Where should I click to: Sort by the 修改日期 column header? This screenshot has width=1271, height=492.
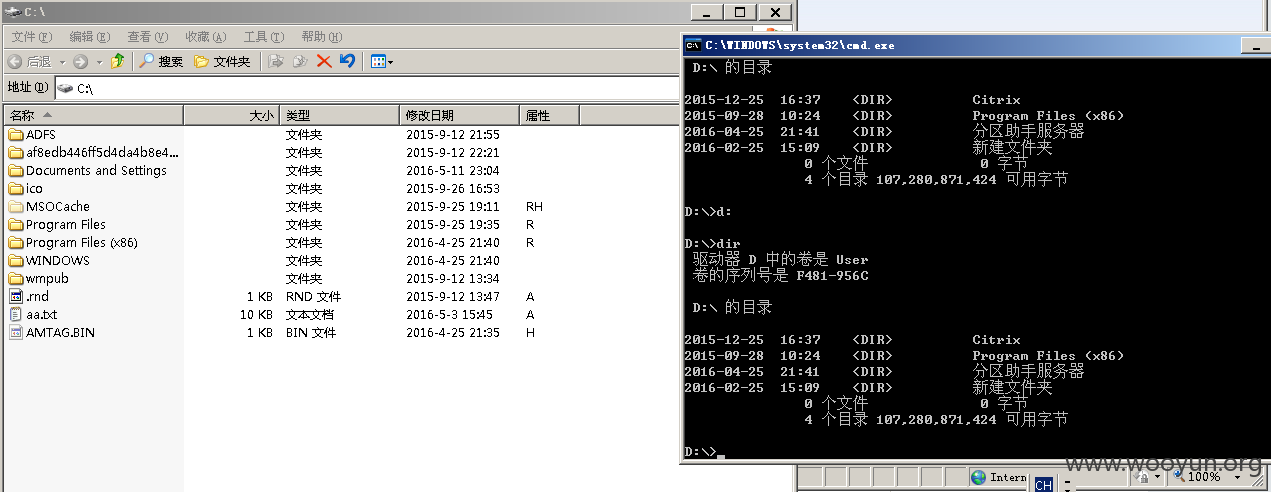tap(460, 115)
